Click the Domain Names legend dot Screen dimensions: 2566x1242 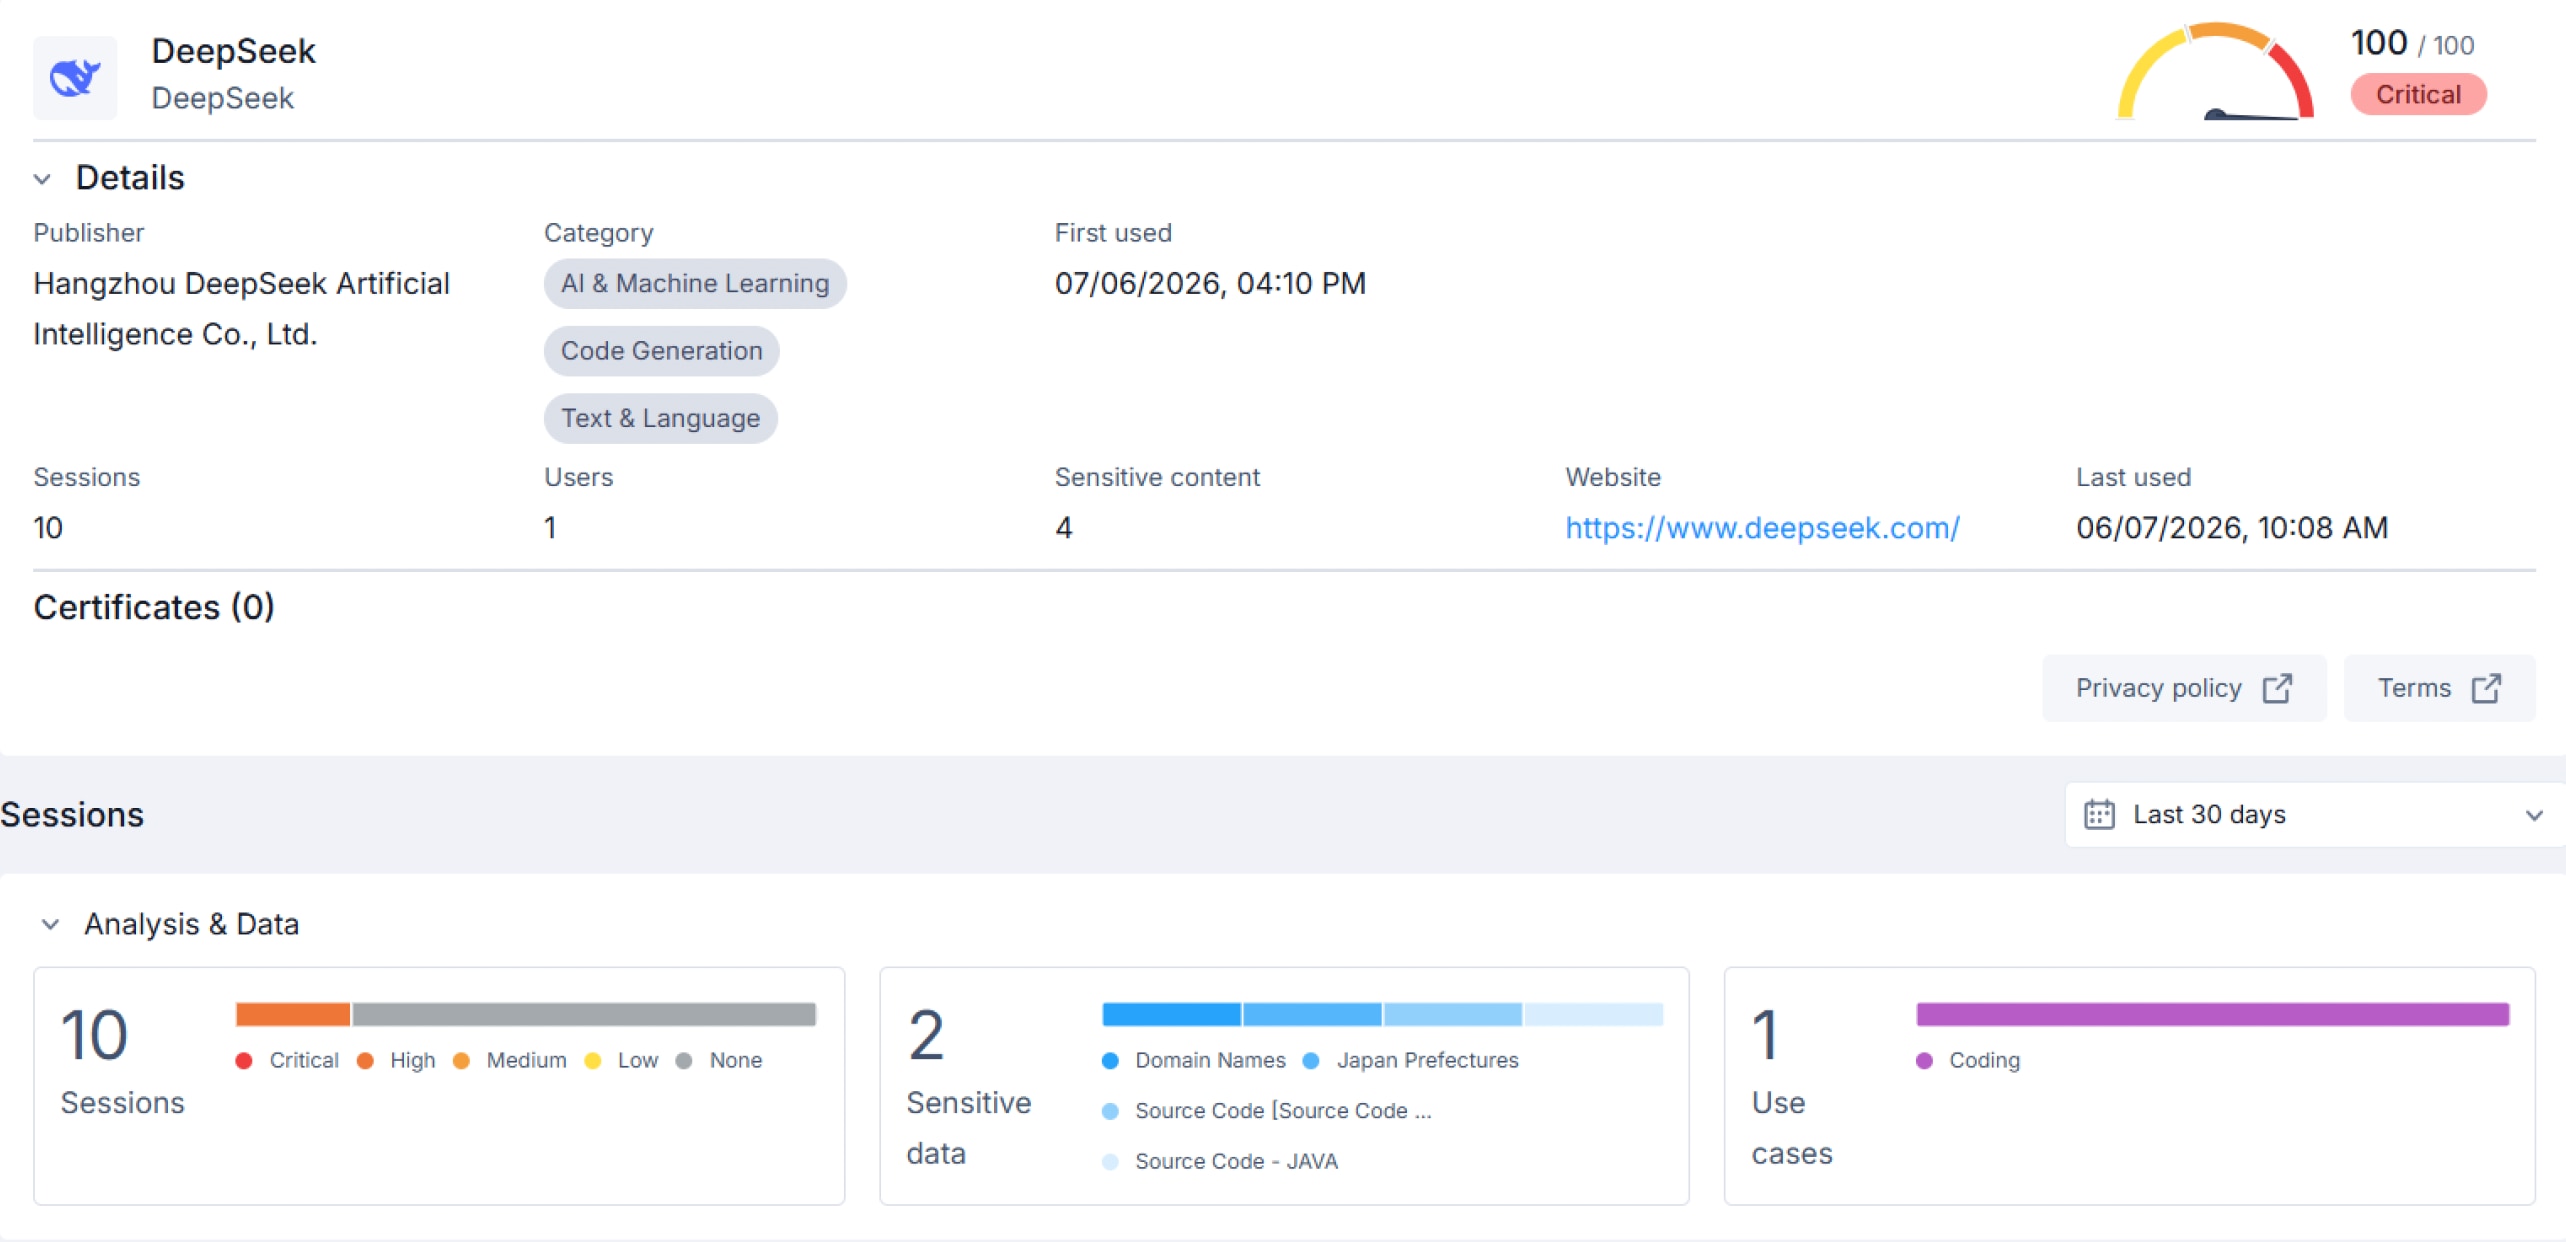[x=1110, y=1060]
